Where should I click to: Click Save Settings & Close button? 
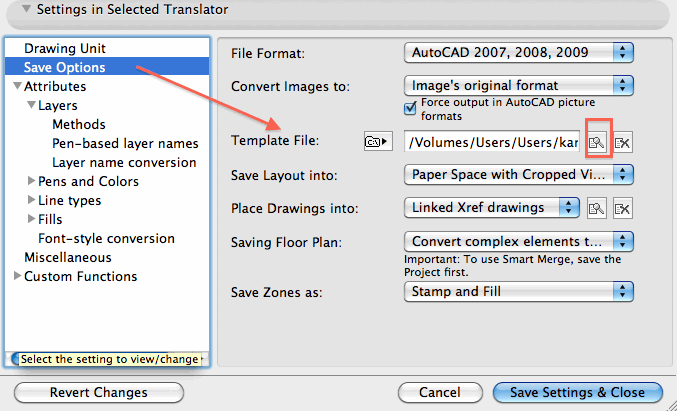tap(578, 392)
